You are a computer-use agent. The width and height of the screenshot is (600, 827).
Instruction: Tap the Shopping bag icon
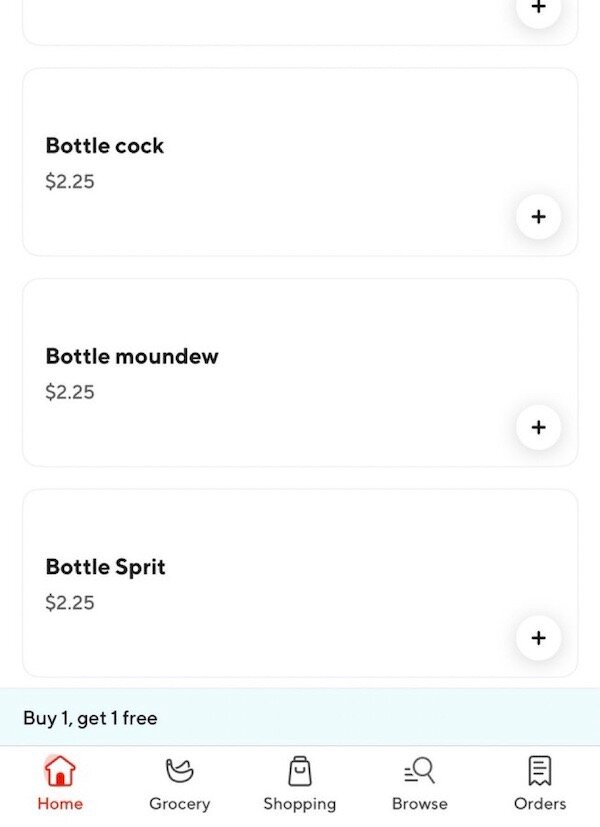click(x=299, y=771)
